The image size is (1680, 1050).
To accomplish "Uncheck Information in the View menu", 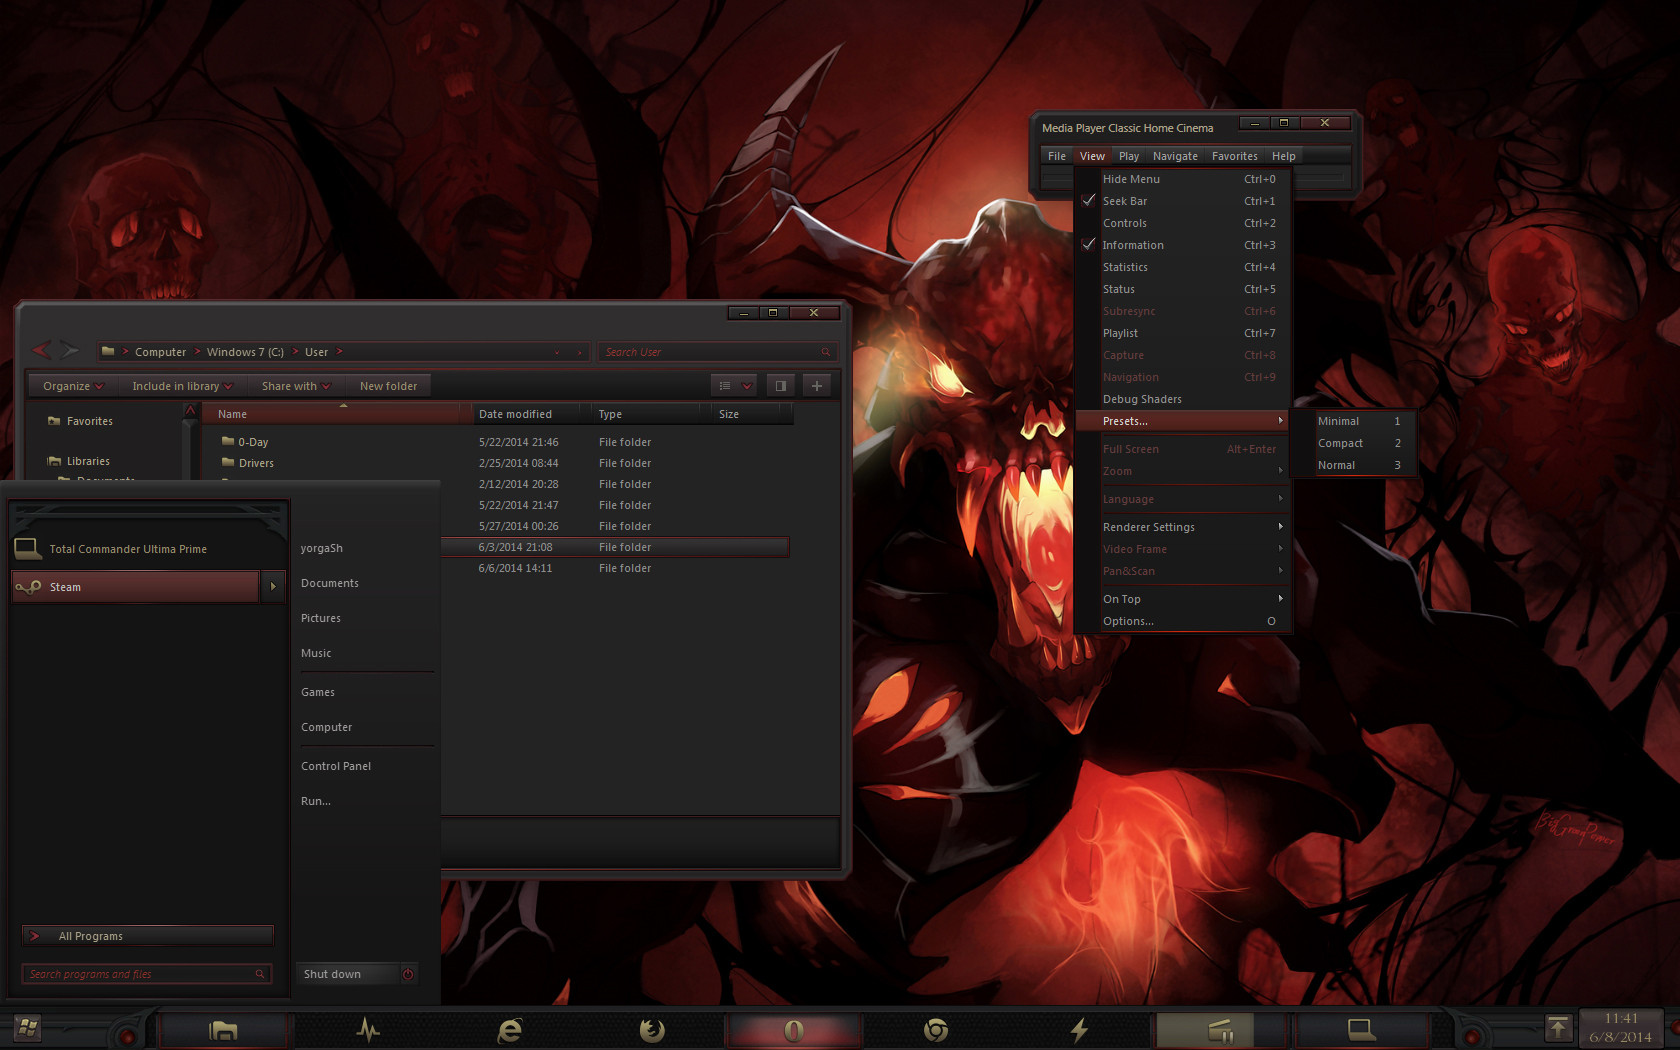I will pos(1182,245).
